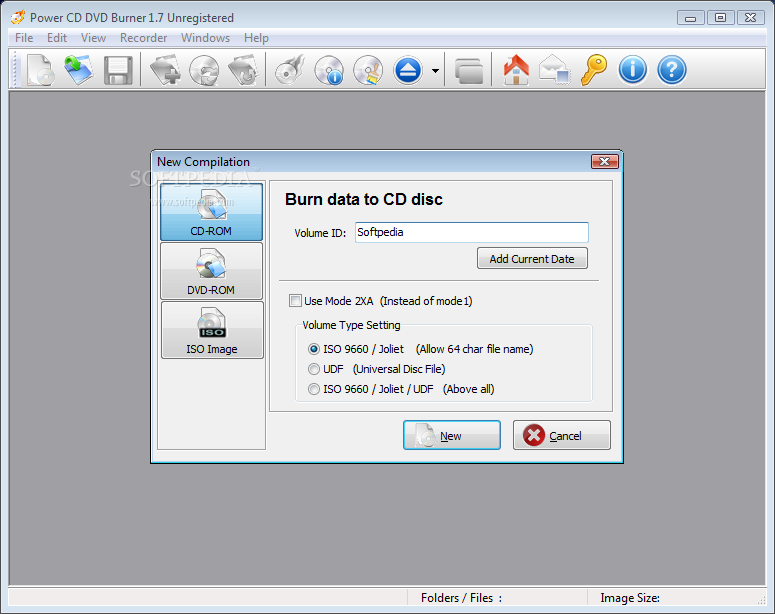The height and width of the screenshot is (614, 775).
Task: Open the Recorder menu
Action: coord(143,38)
